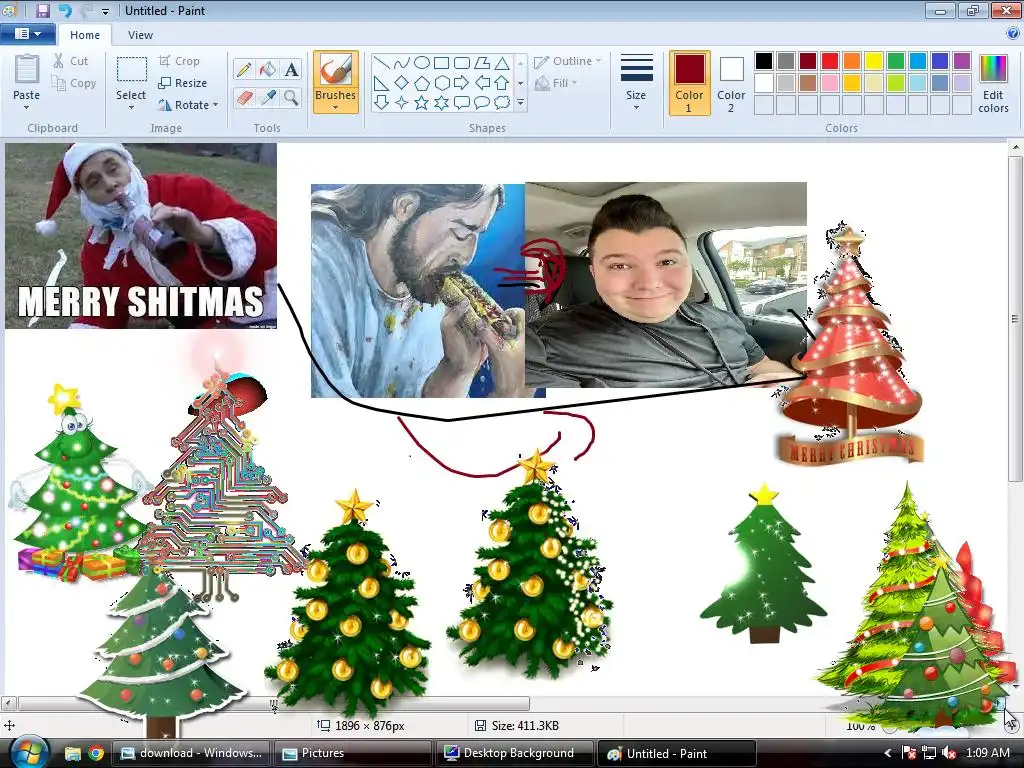Click the Cut button
The image size is (1024, 768).
point(71,61)
